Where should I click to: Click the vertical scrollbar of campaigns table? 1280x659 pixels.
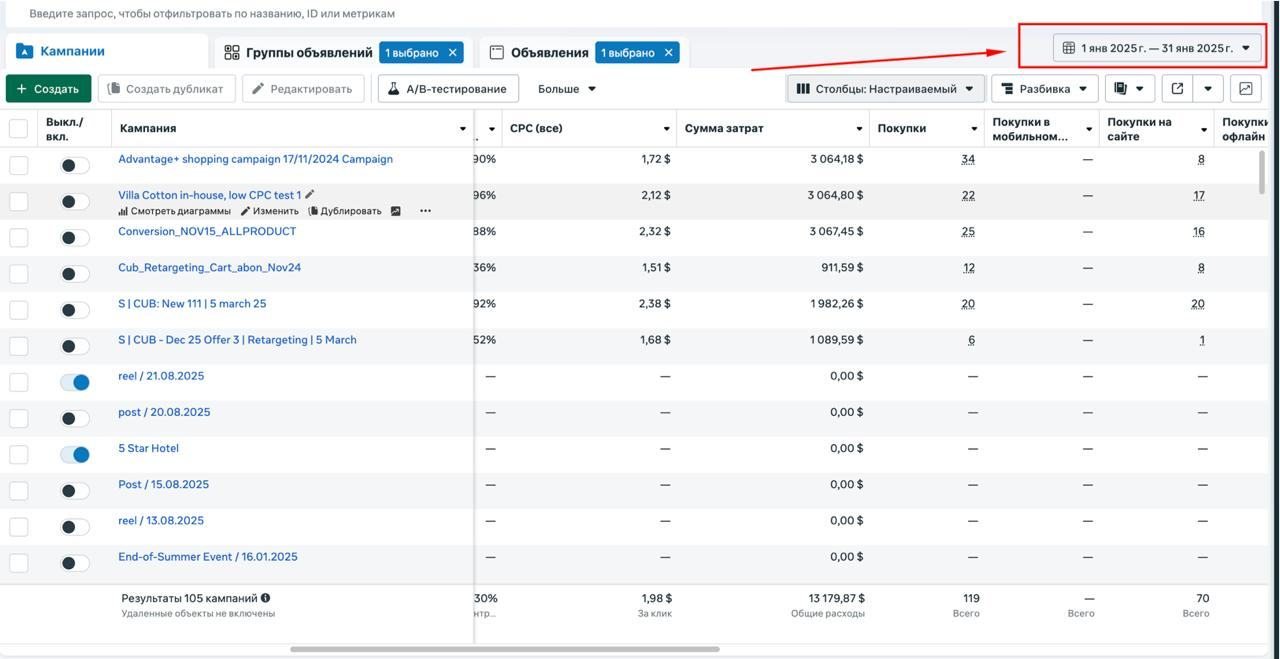click(x=1262, y=170)
